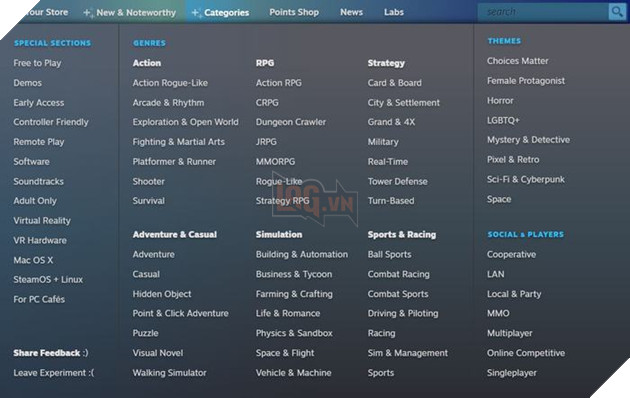Open JRPG genre

pyautogui.click(x=266, y=142)
